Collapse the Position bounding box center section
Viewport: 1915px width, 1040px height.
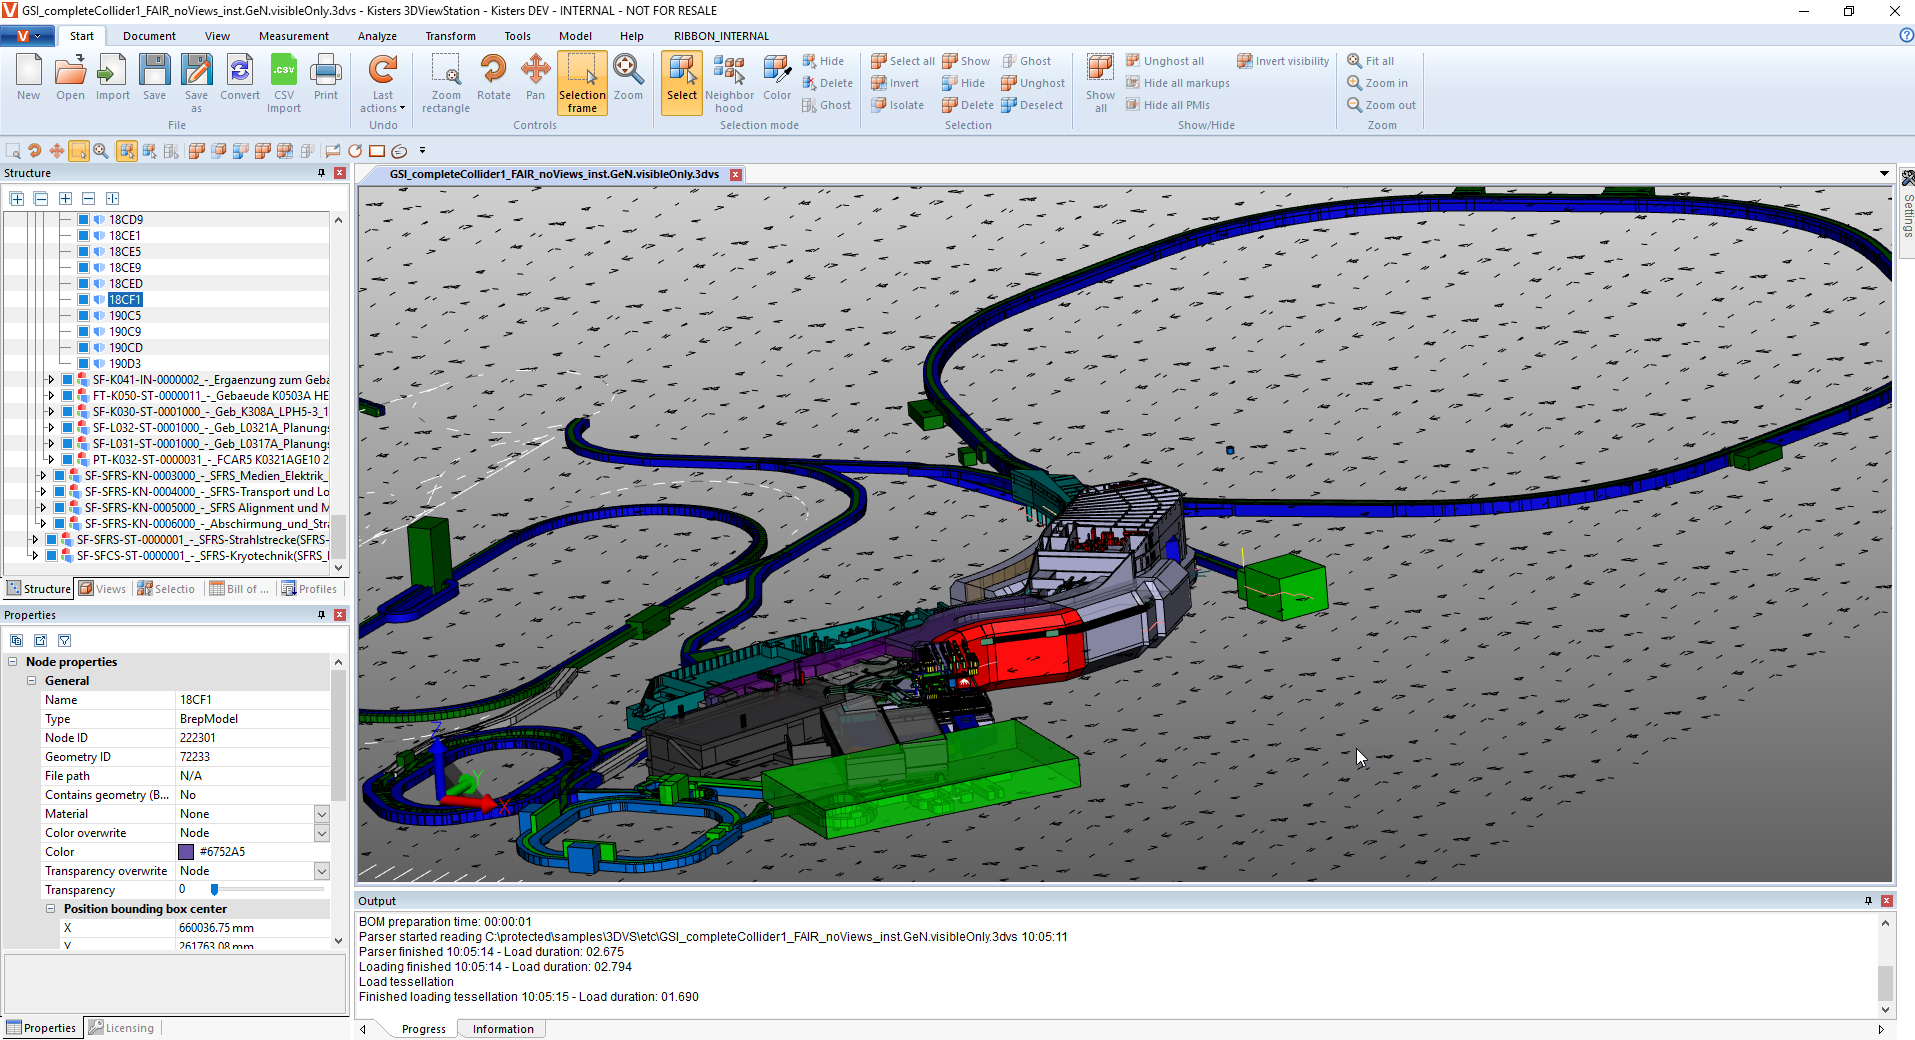pos(50,909)
